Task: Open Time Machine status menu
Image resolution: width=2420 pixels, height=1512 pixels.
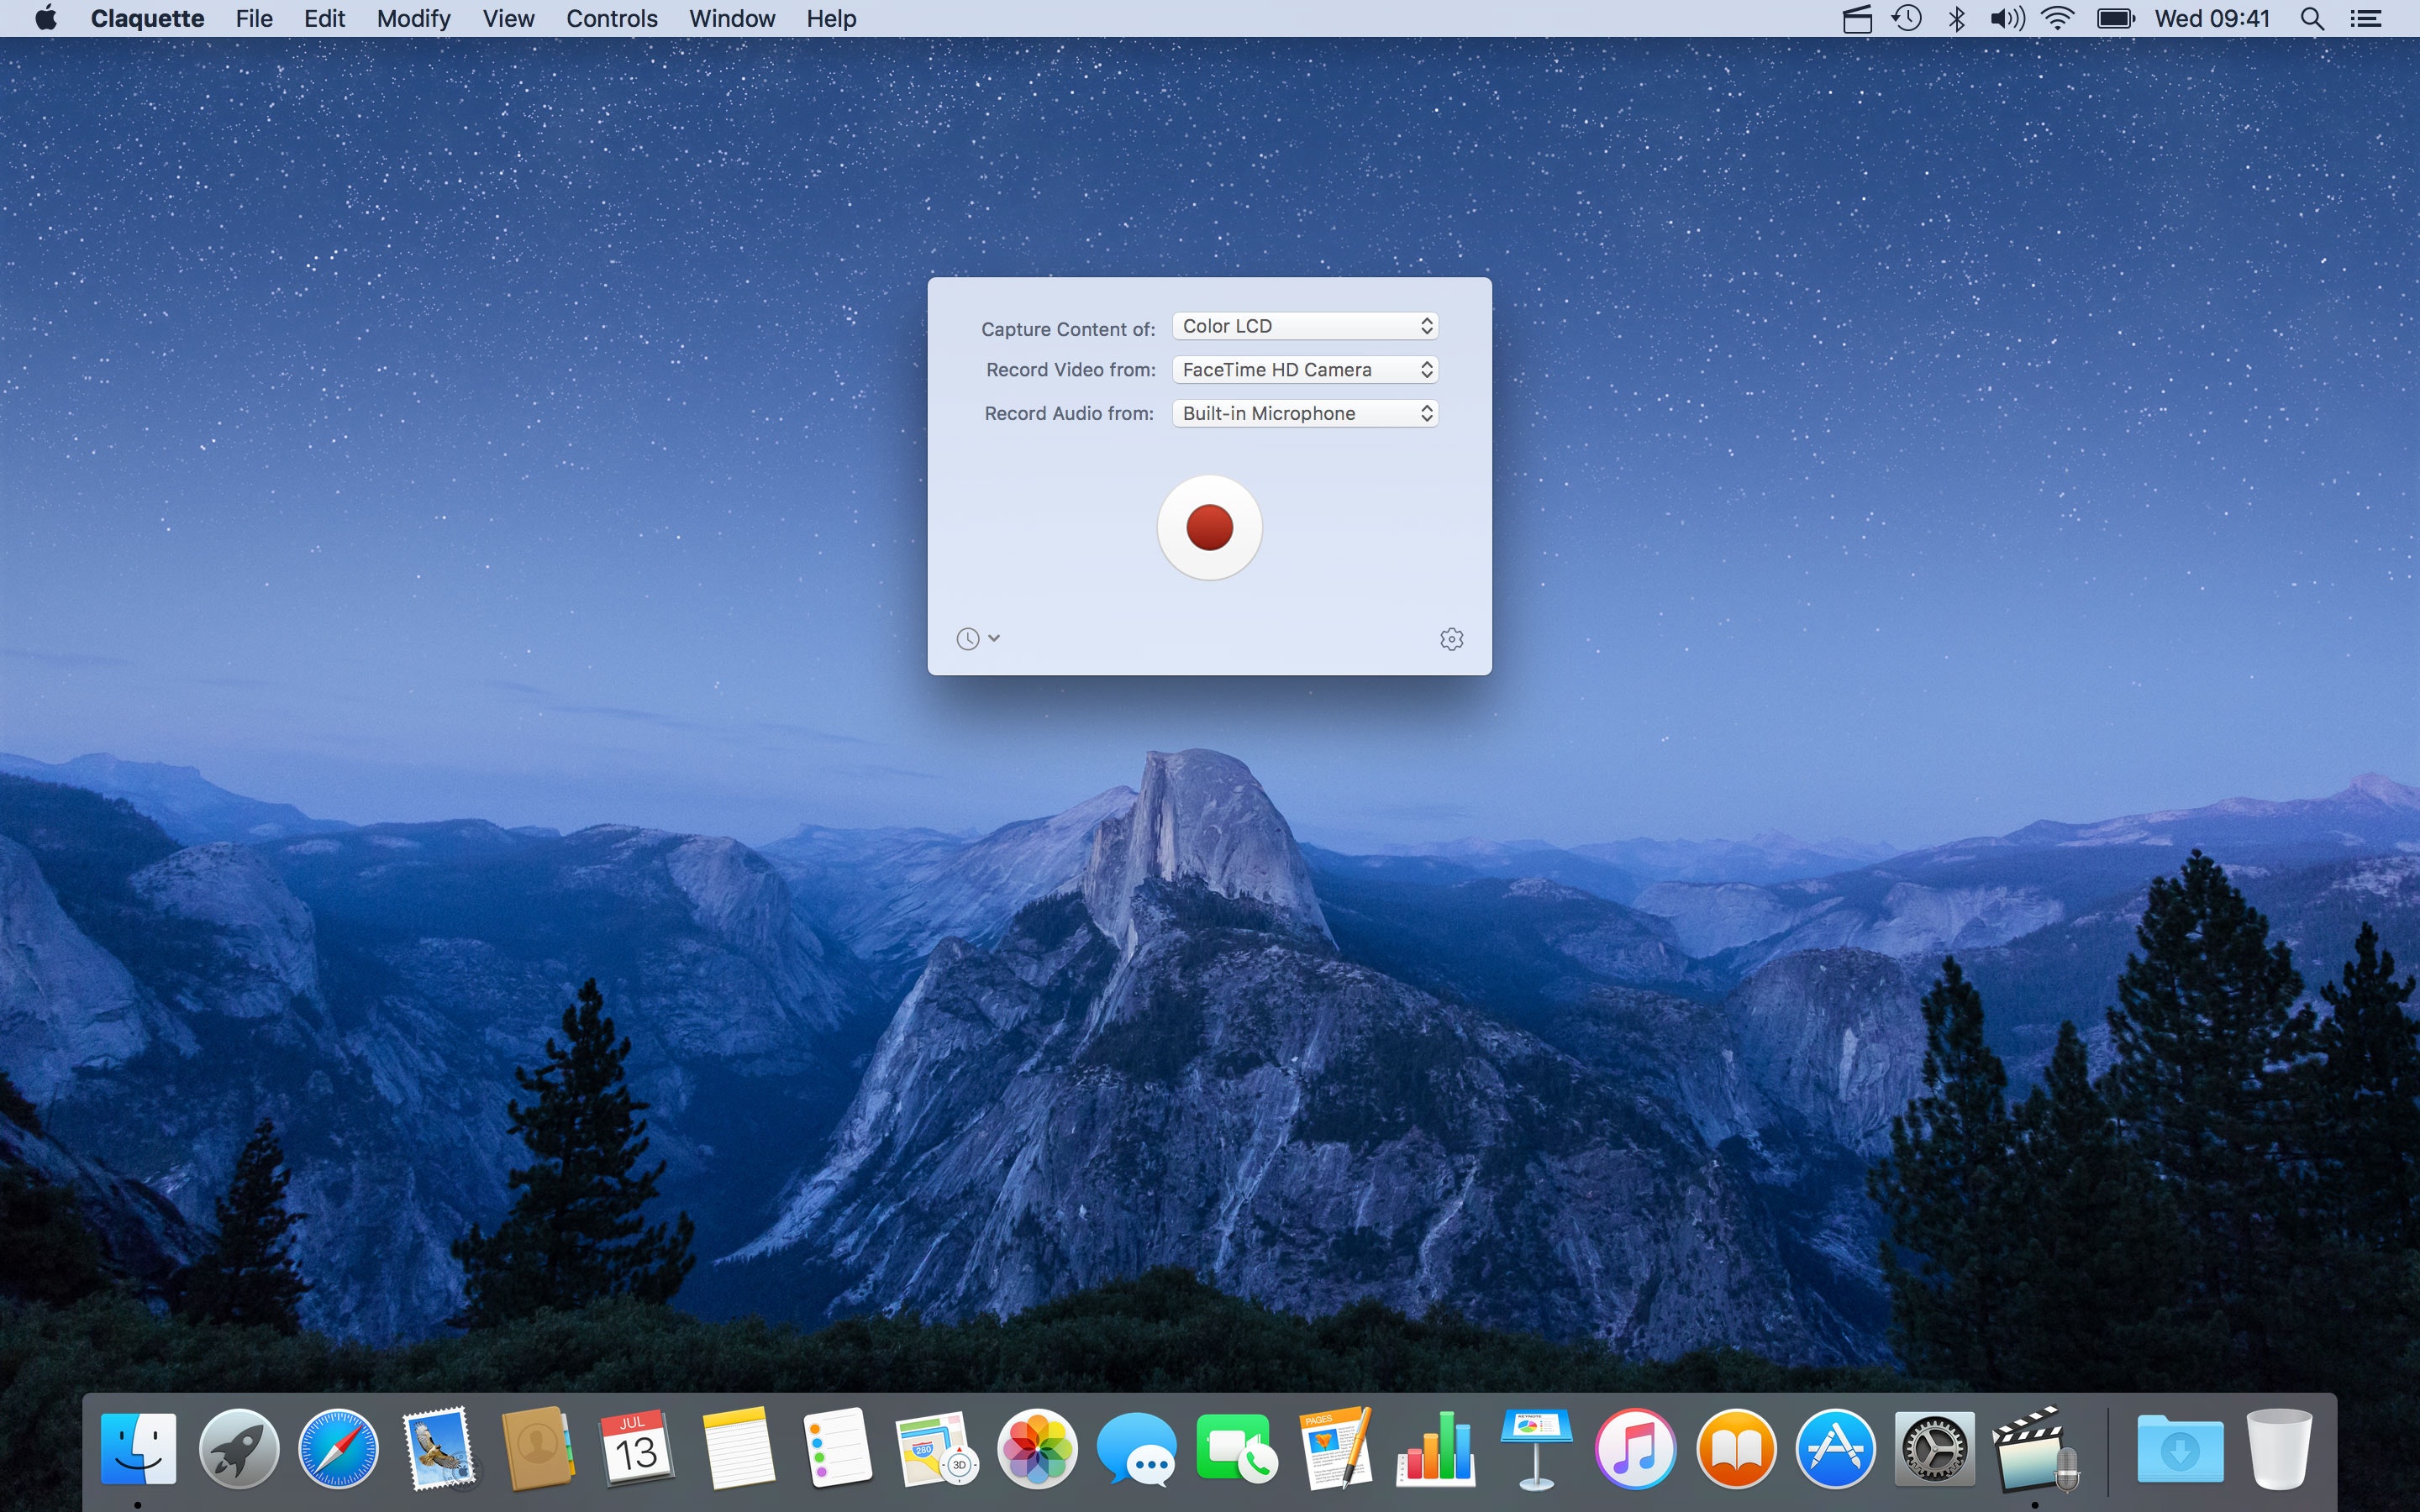Action: 1906,19
